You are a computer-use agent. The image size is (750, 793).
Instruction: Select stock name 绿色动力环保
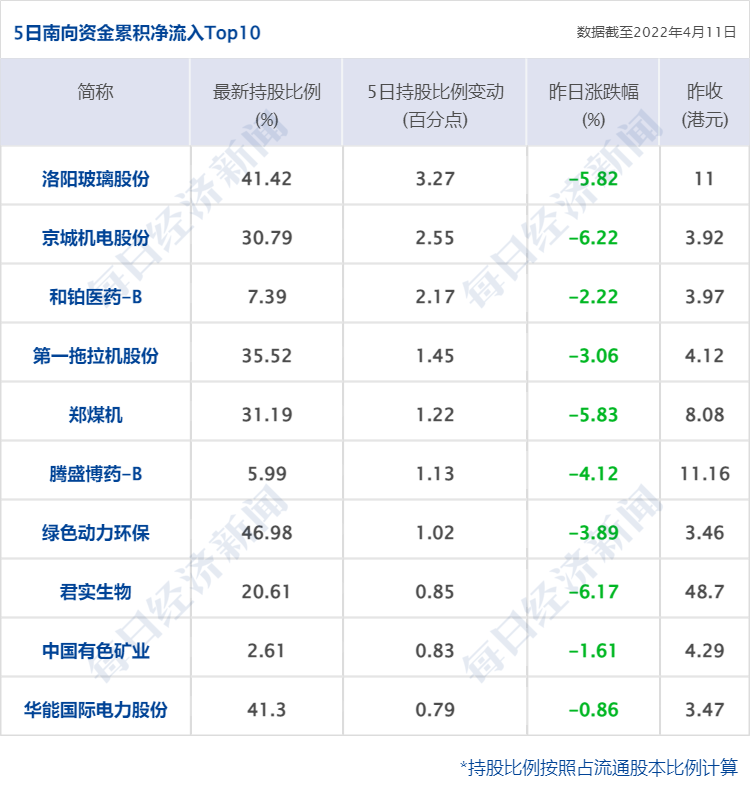pos(95,533)
